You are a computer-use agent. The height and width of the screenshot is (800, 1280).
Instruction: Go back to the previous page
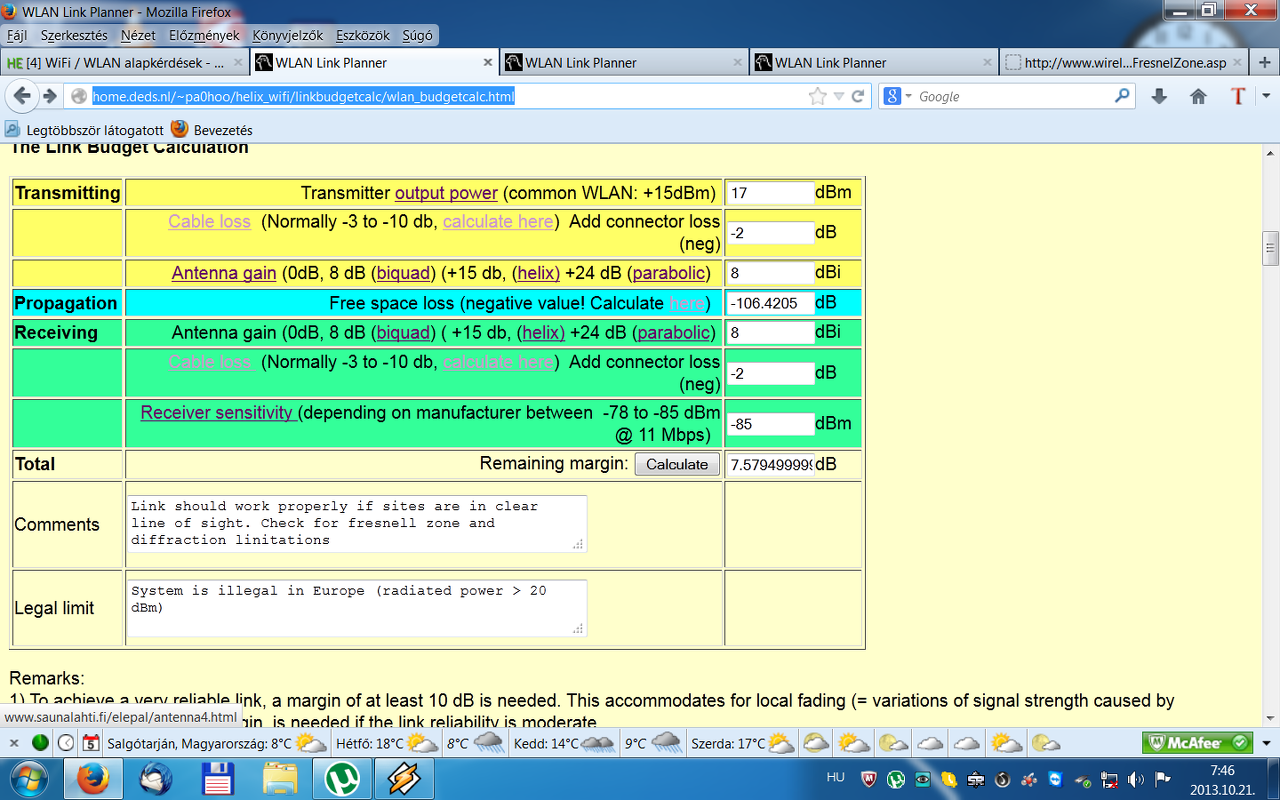coord(22,96)
